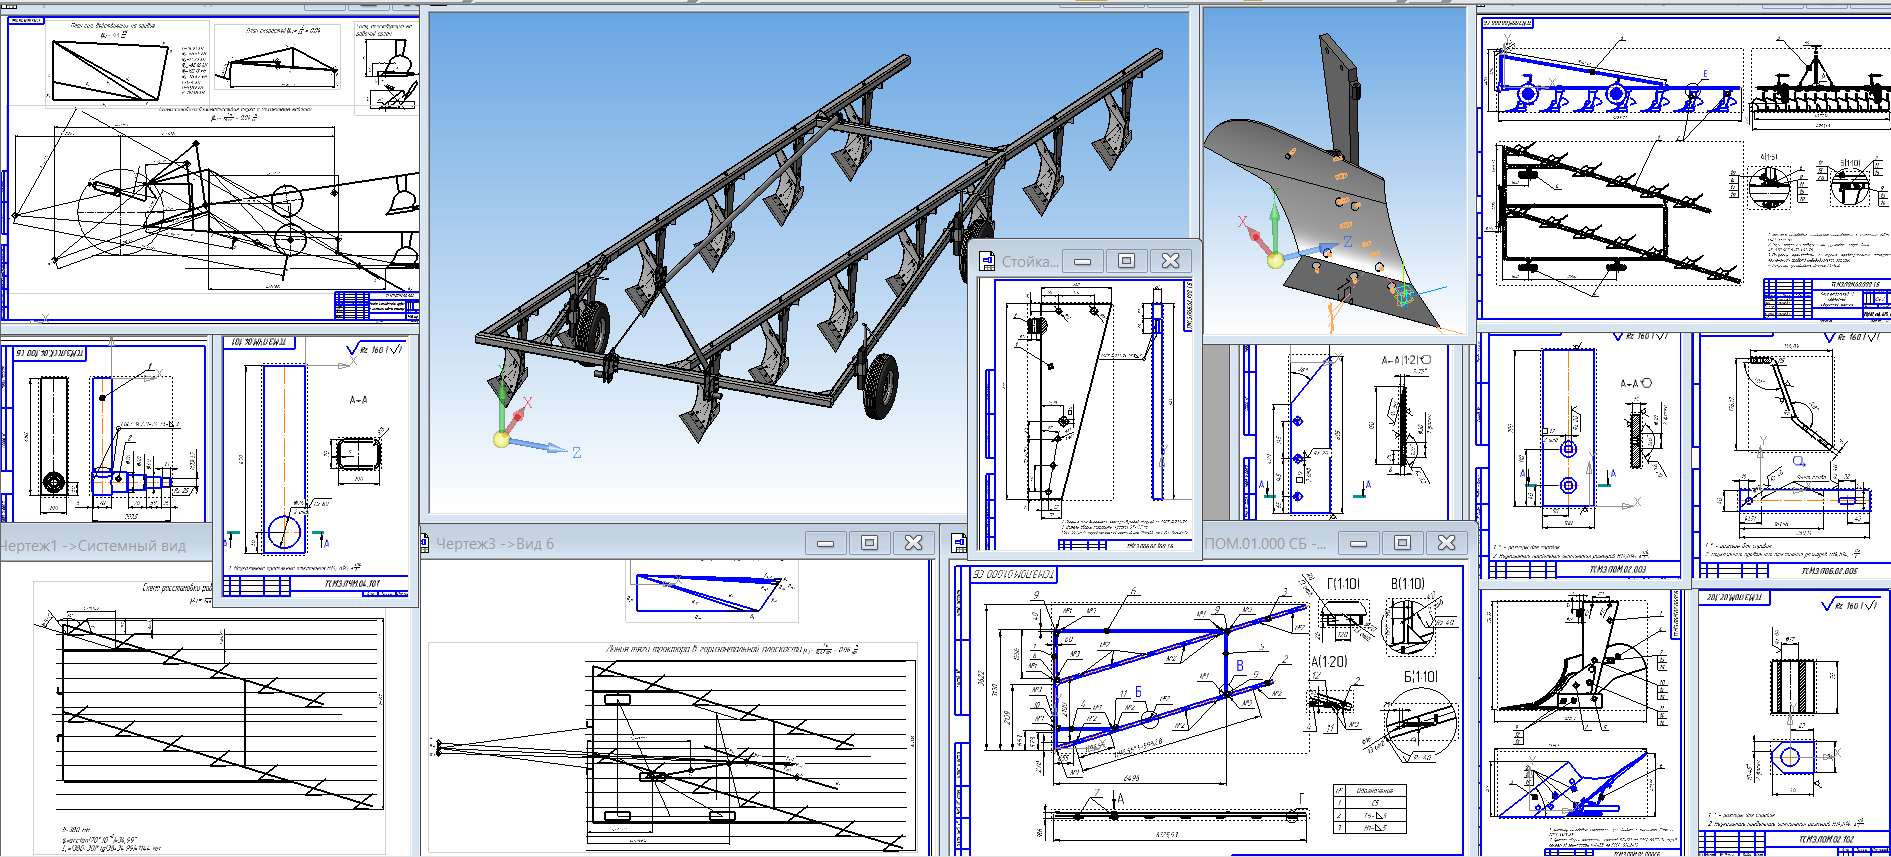Click the Чертеж3 -> Вид 6 title text

[495, 544]
